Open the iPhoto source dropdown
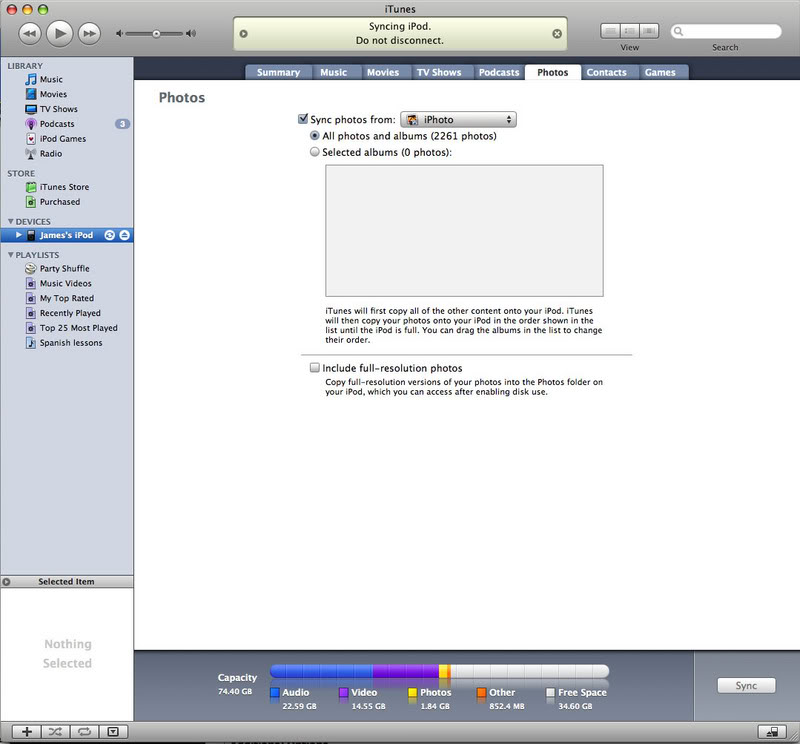Image resolution: width=800 pixels, height=744 pixels. (x=458, y=119)
